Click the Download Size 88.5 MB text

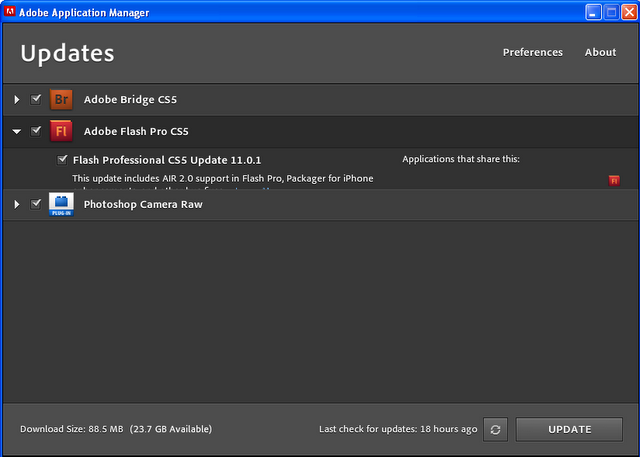(71, 429)
